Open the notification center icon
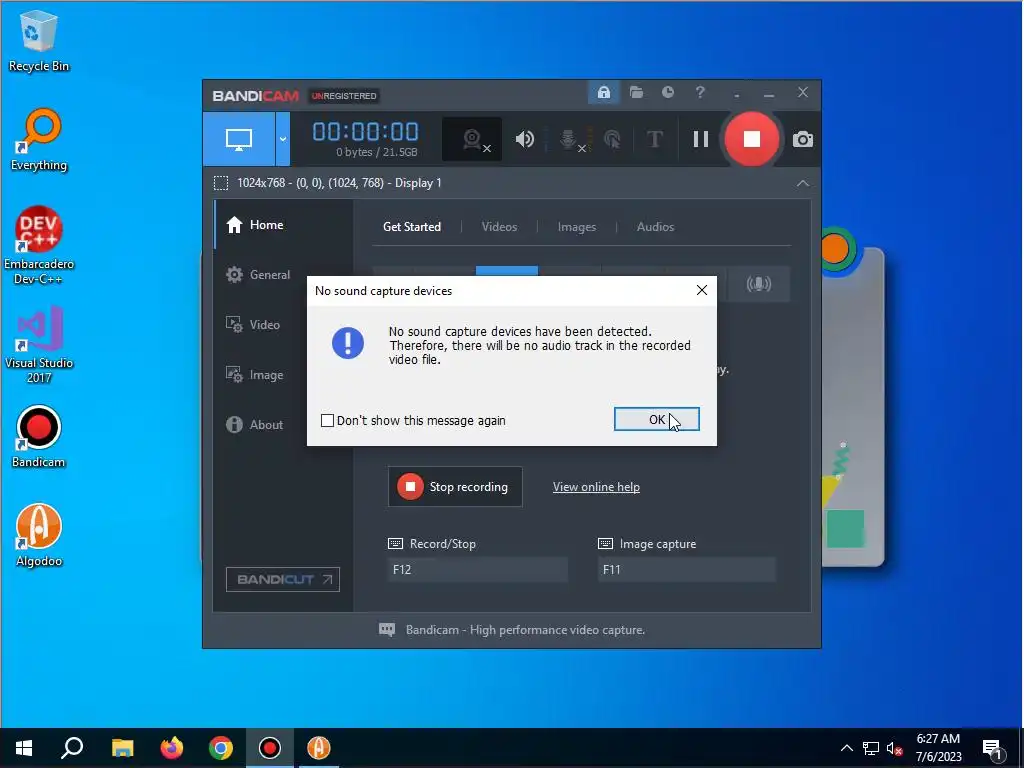 pyautogui.click(x=992, y=748)
